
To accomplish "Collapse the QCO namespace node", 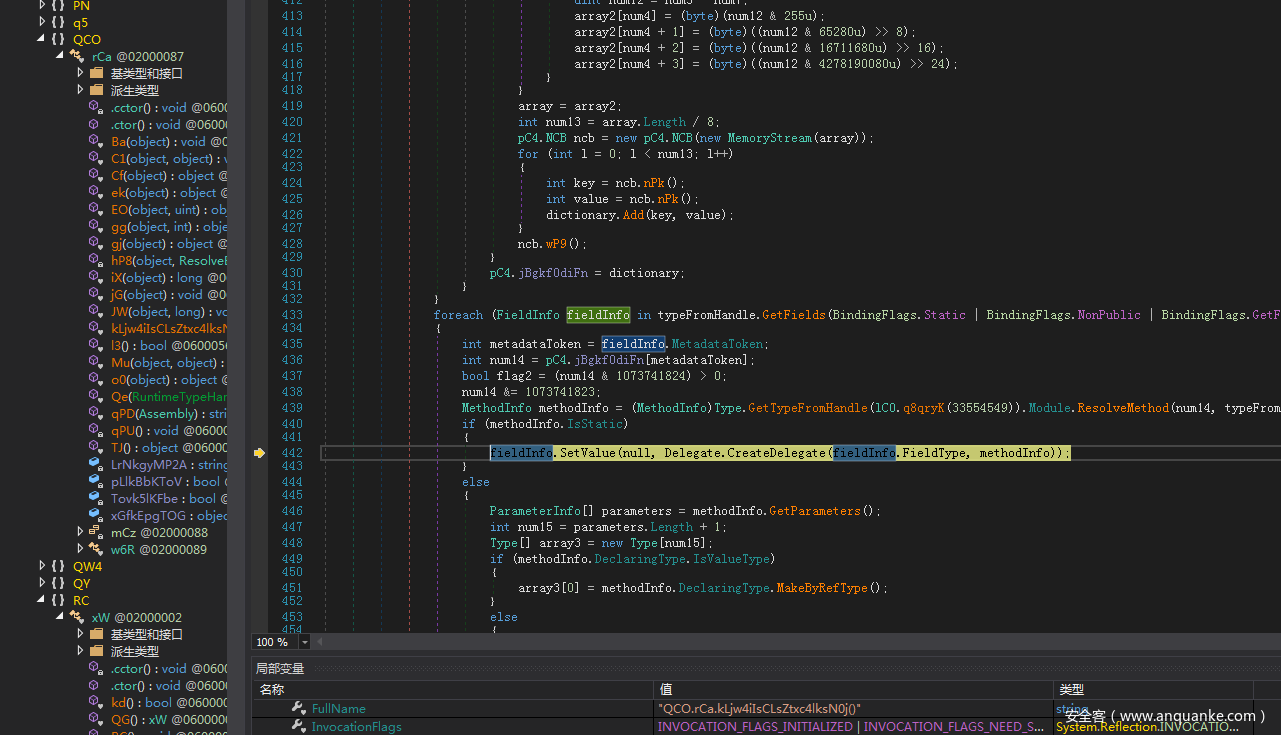I will click(x=41, y=40).
